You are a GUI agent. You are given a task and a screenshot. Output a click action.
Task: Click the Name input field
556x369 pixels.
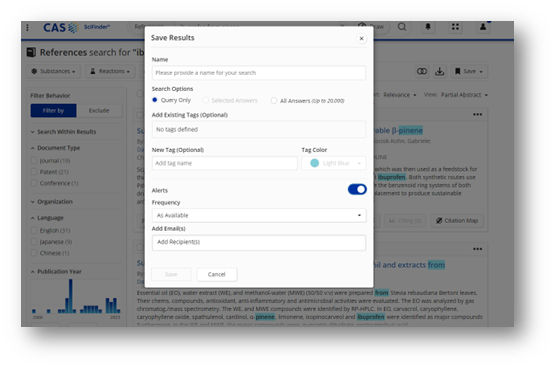(259, 73)
